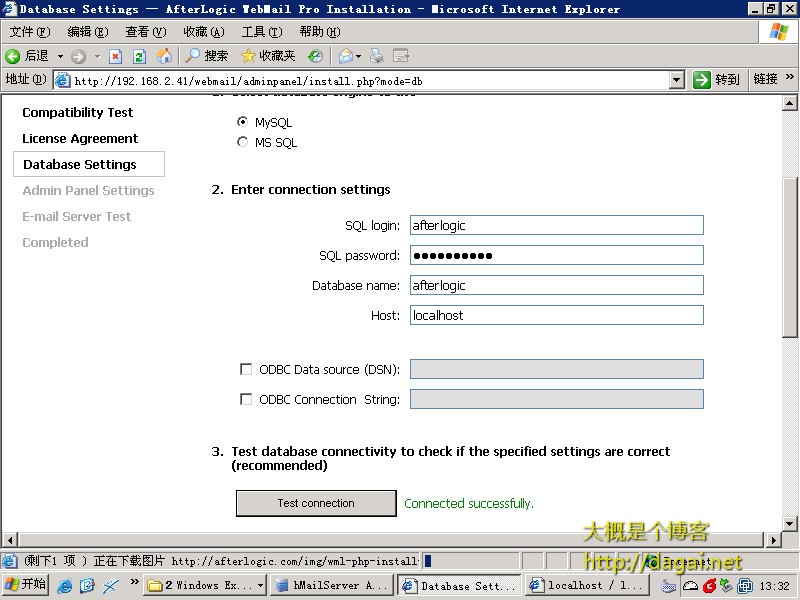
Task: Click the Refresh page icon
Action: click(x=139, y=56)
